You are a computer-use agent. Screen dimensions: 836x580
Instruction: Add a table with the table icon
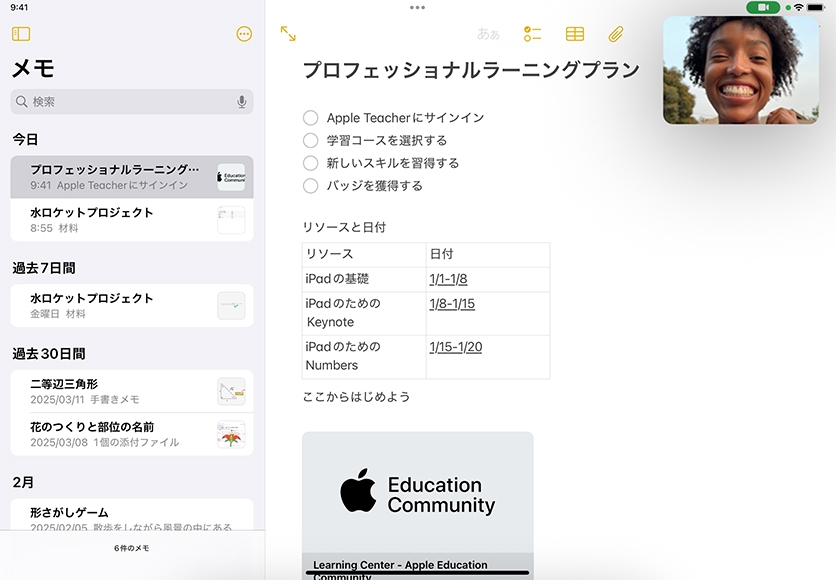pyautogui.click(x=575, y=34)
